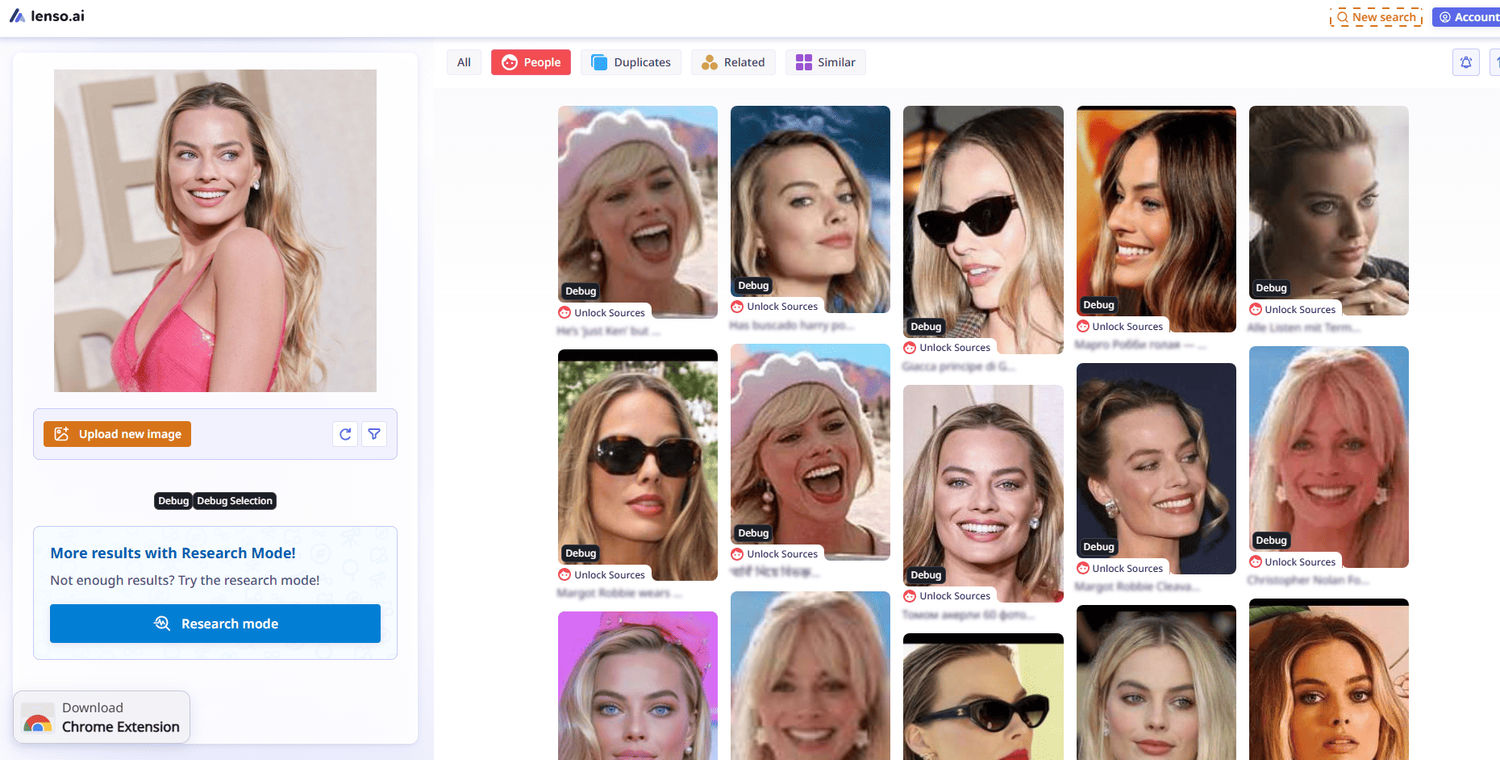Expand the Account menu

pos(1468,16)
